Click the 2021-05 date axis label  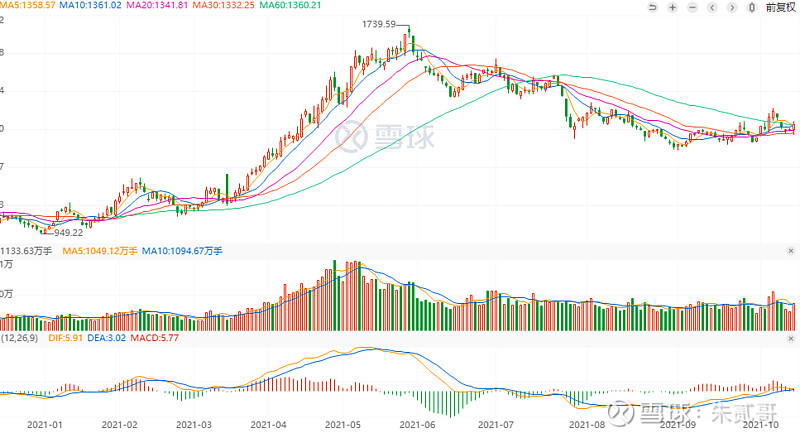pyautogui.click(x=343, y=425)
